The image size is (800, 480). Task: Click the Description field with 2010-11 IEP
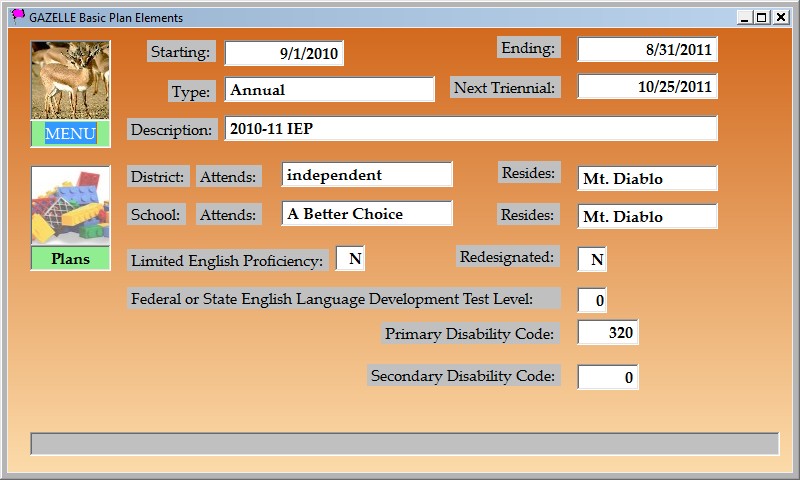pyautogui.click(x=470, y=128)
